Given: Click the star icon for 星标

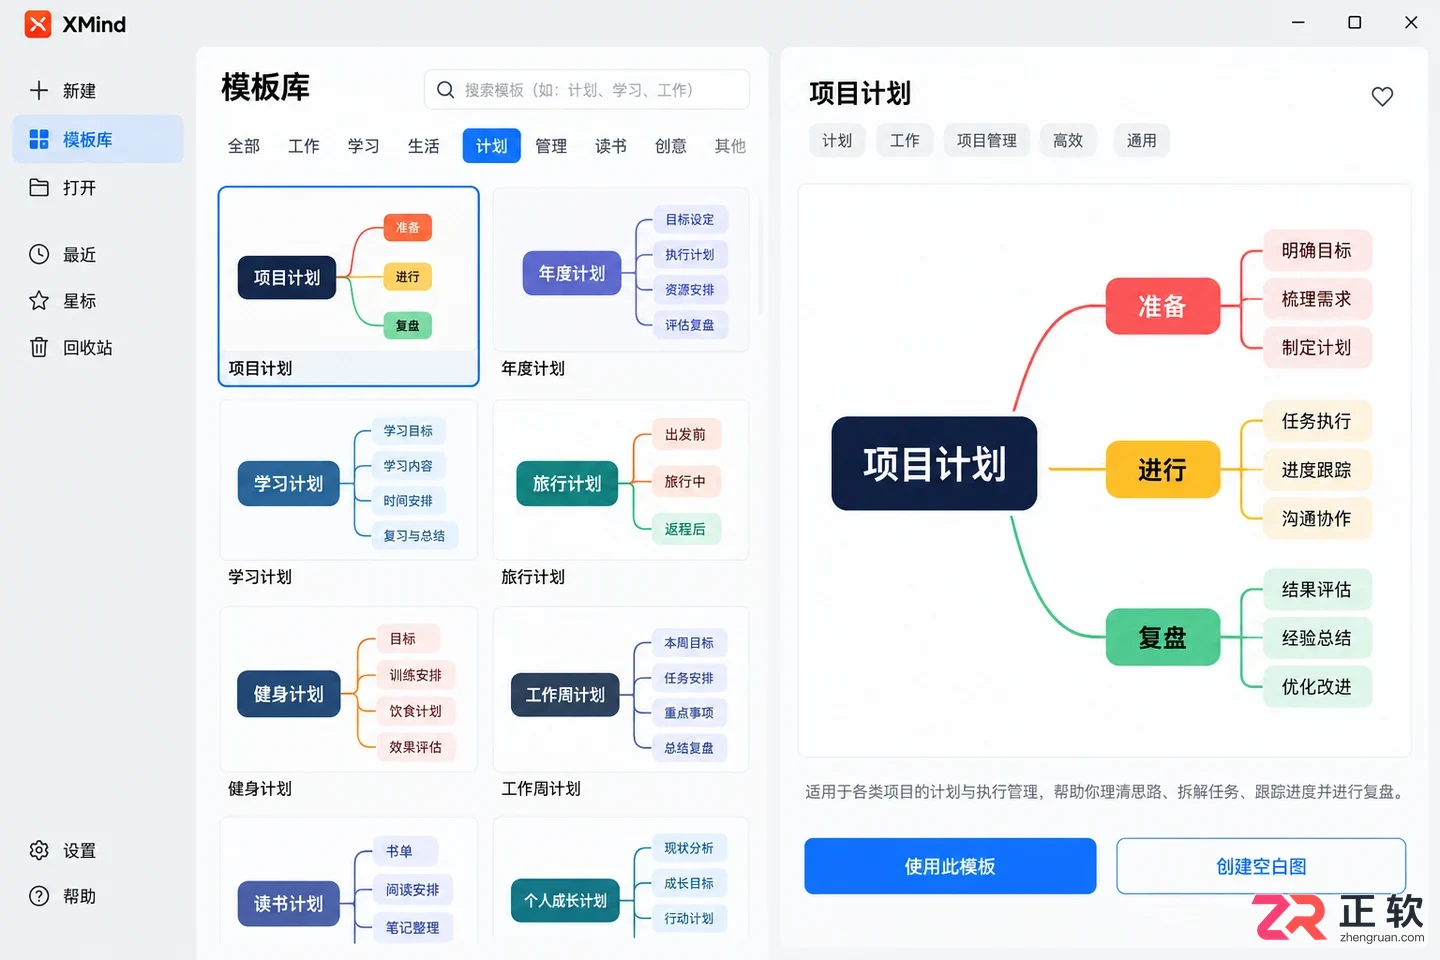Looking at the screenshot, I should point(39,300).
